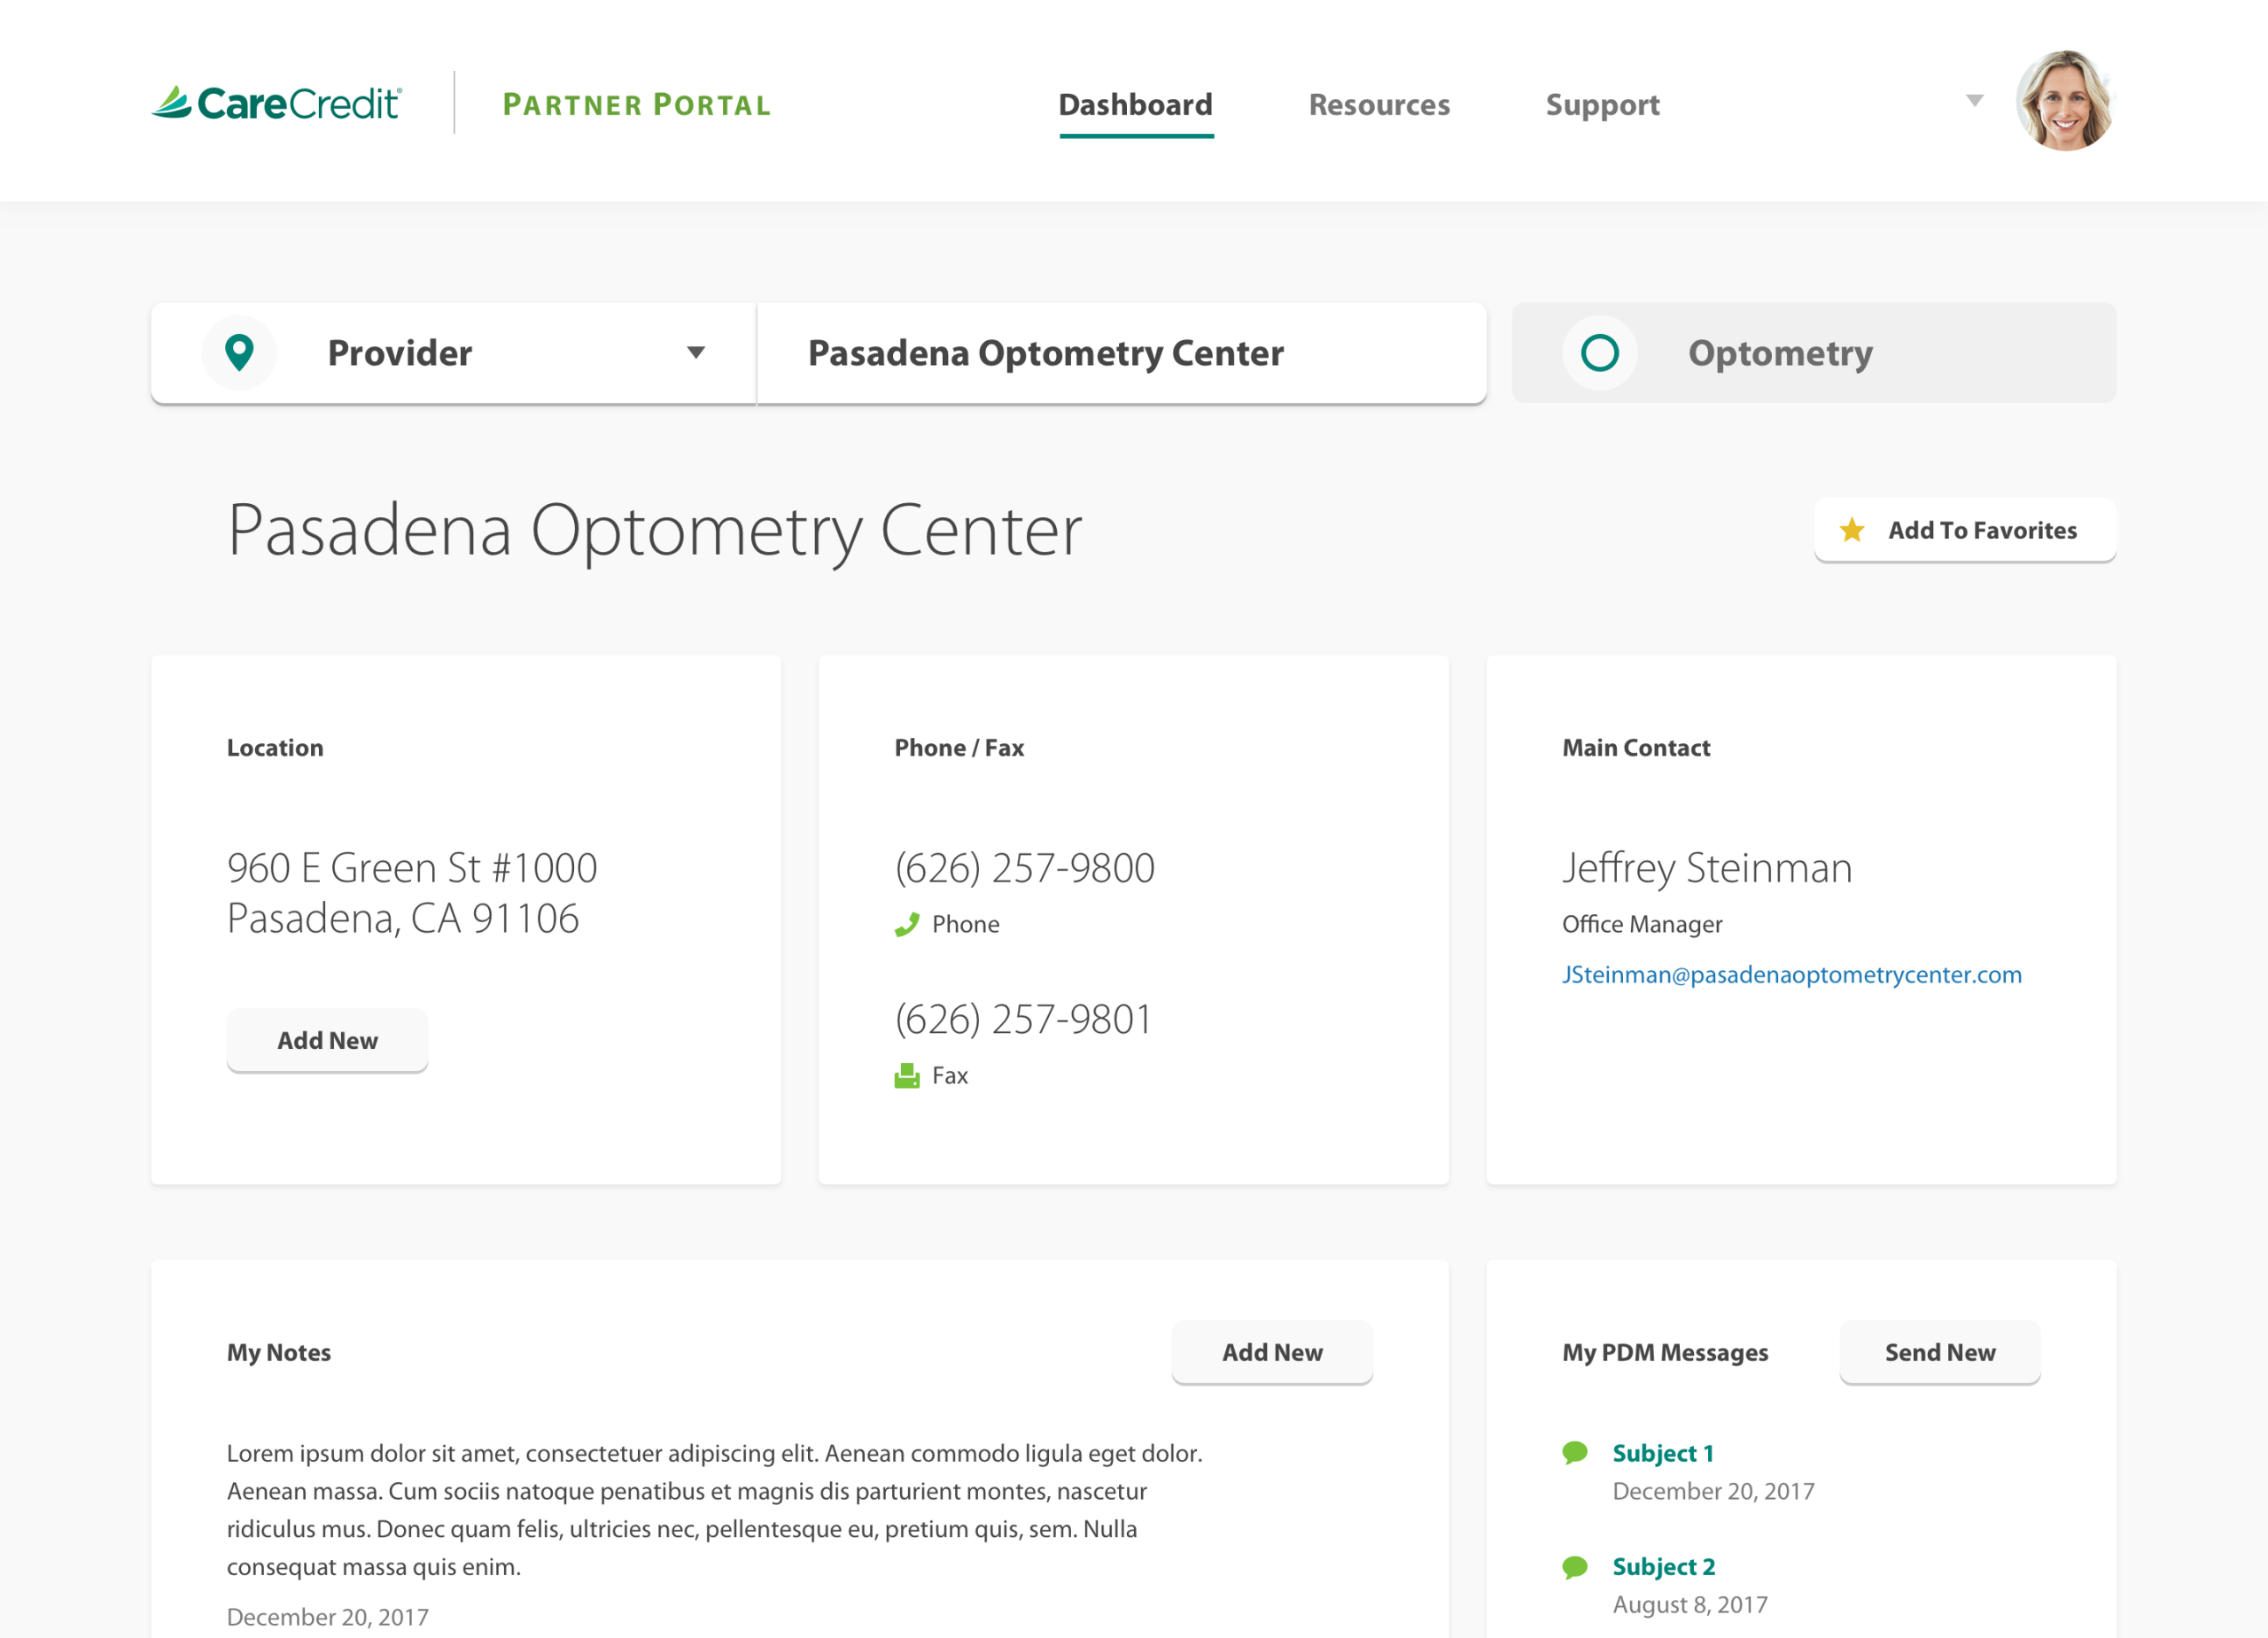
Task: Open the Resources tab
Action: click(x=1379, y=105)
